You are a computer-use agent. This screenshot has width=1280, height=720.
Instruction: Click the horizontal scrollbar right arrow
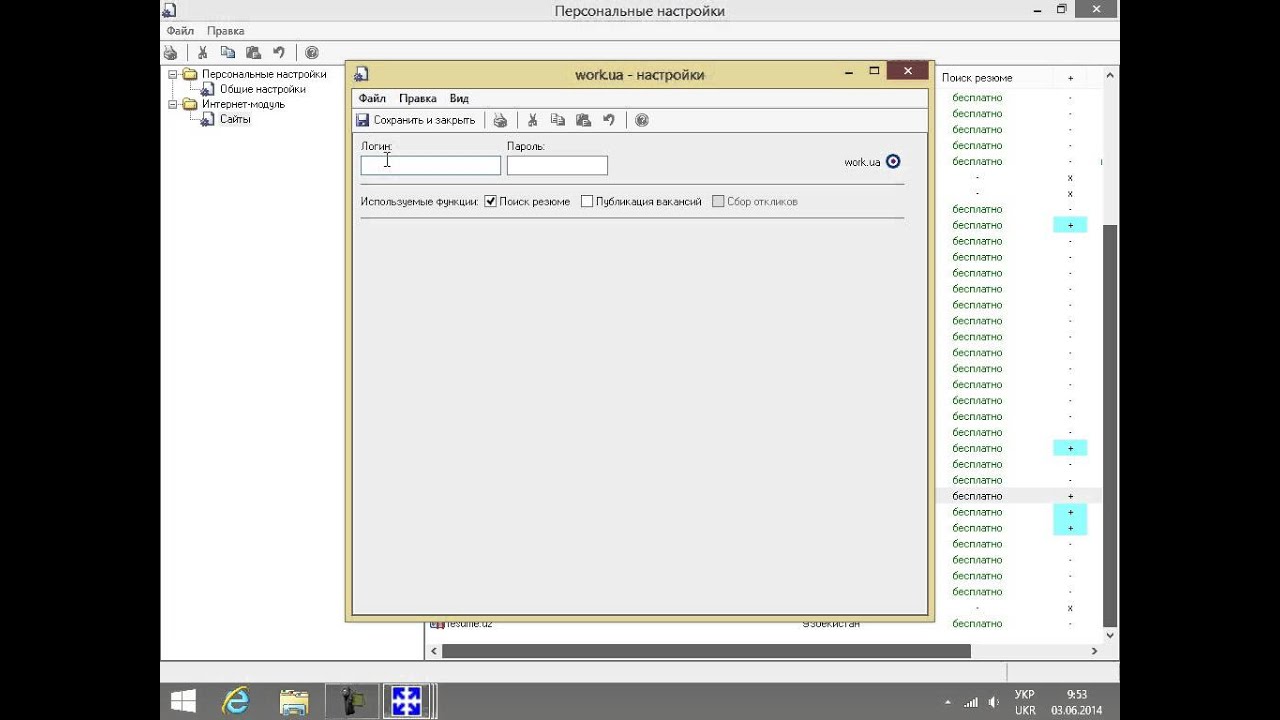[1094, 651]
